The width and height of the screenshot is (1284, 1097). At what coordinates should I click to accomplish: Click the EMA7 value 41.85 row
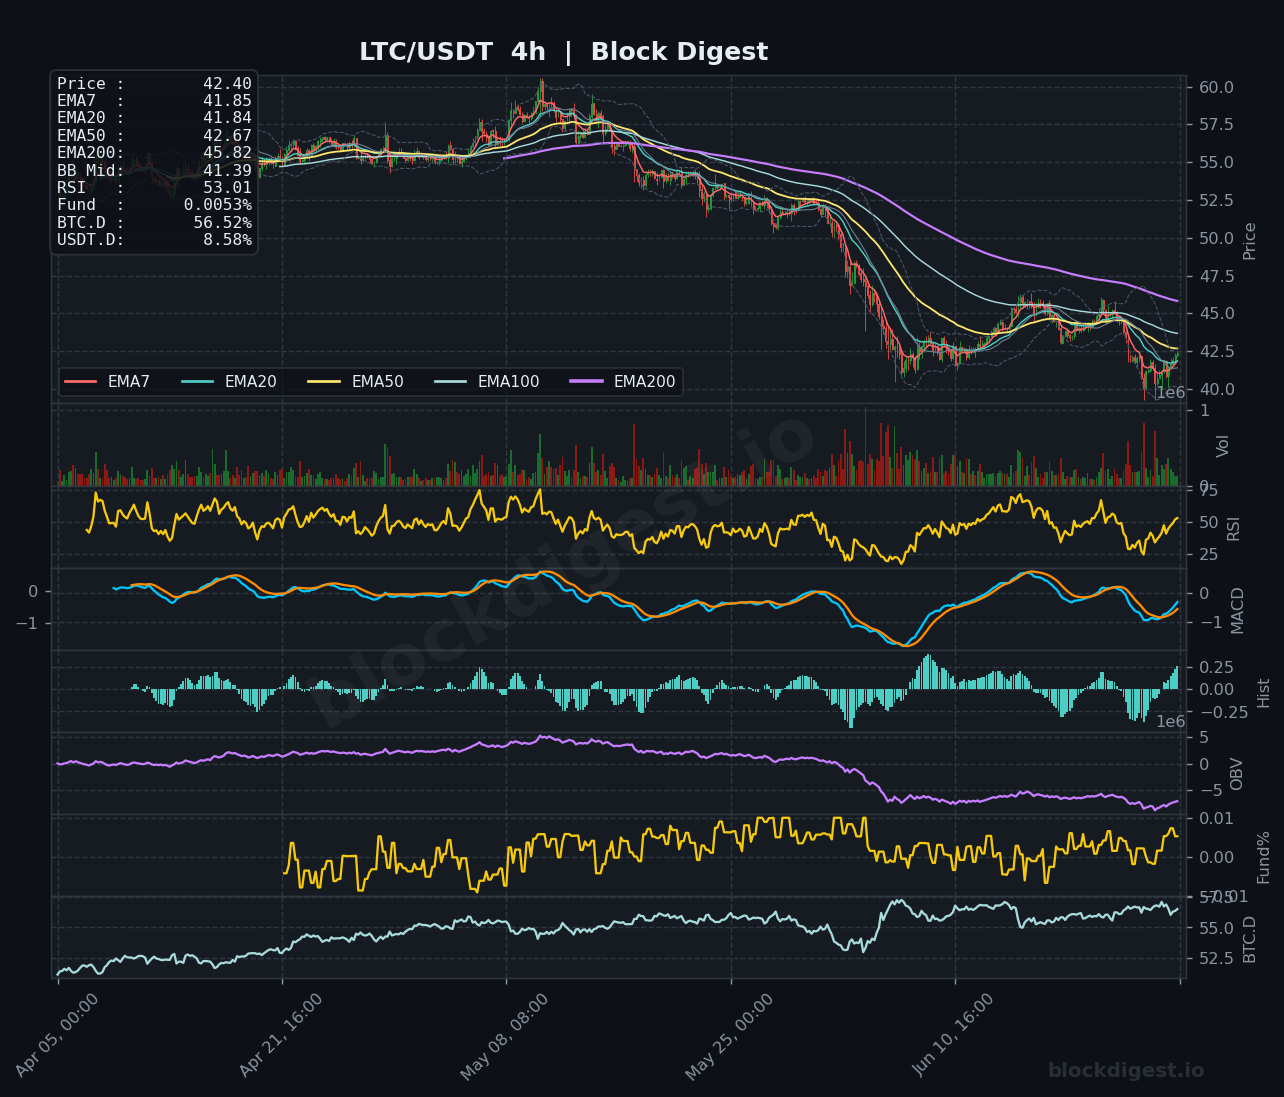tap(154, 101)
